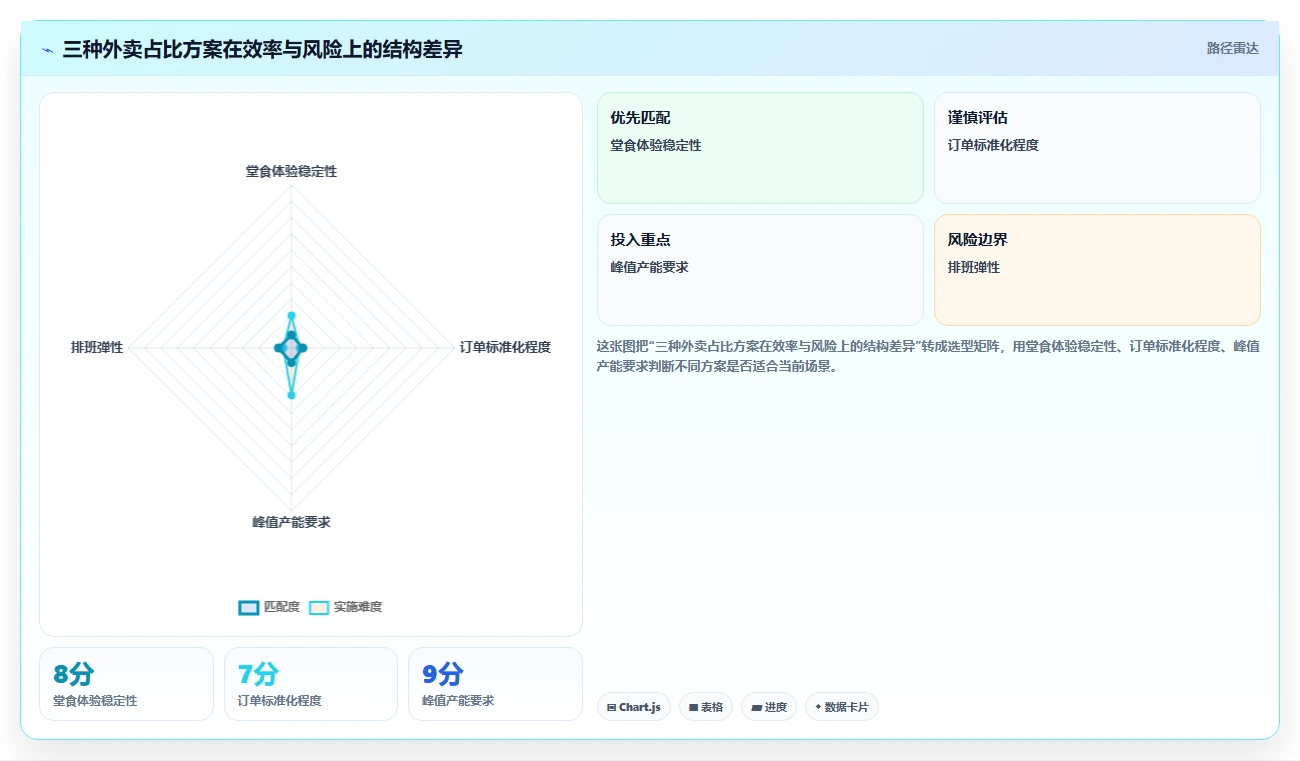Click 堂食体验稳定性 text in 优先匹配 card
The width and height of the screenshot is (1300, 761).
click(x=656, y=145)
